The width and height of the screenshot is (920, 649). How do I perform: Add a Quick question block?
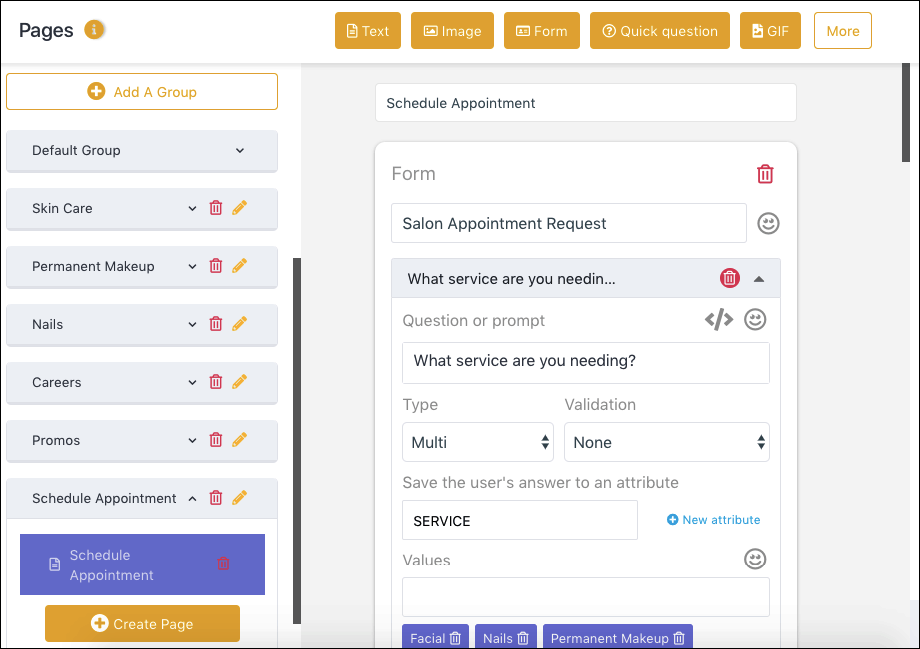pyautogui.click(x=659, y=31)
